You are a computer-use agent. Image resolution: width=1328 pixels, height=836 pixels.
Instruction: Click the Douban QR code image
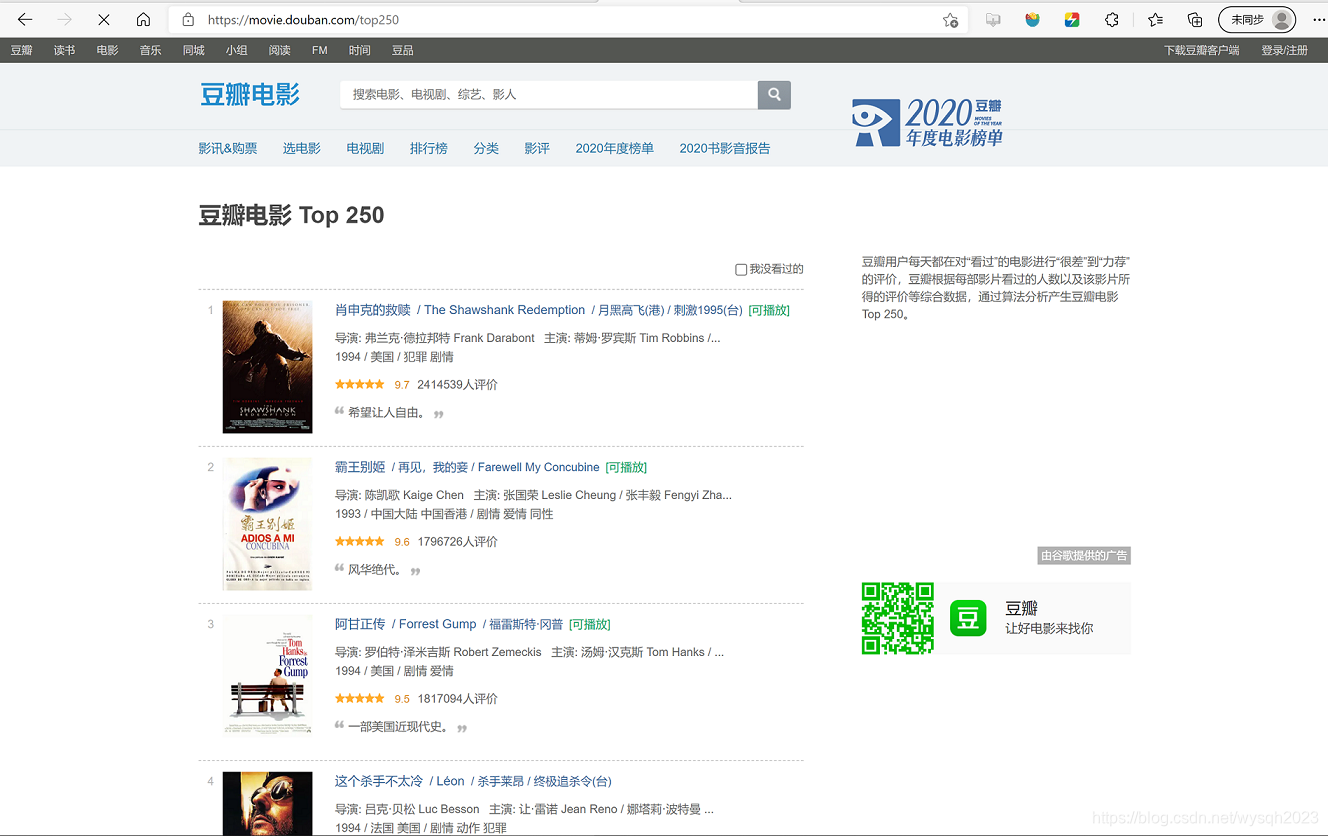[x=898, y=618]
